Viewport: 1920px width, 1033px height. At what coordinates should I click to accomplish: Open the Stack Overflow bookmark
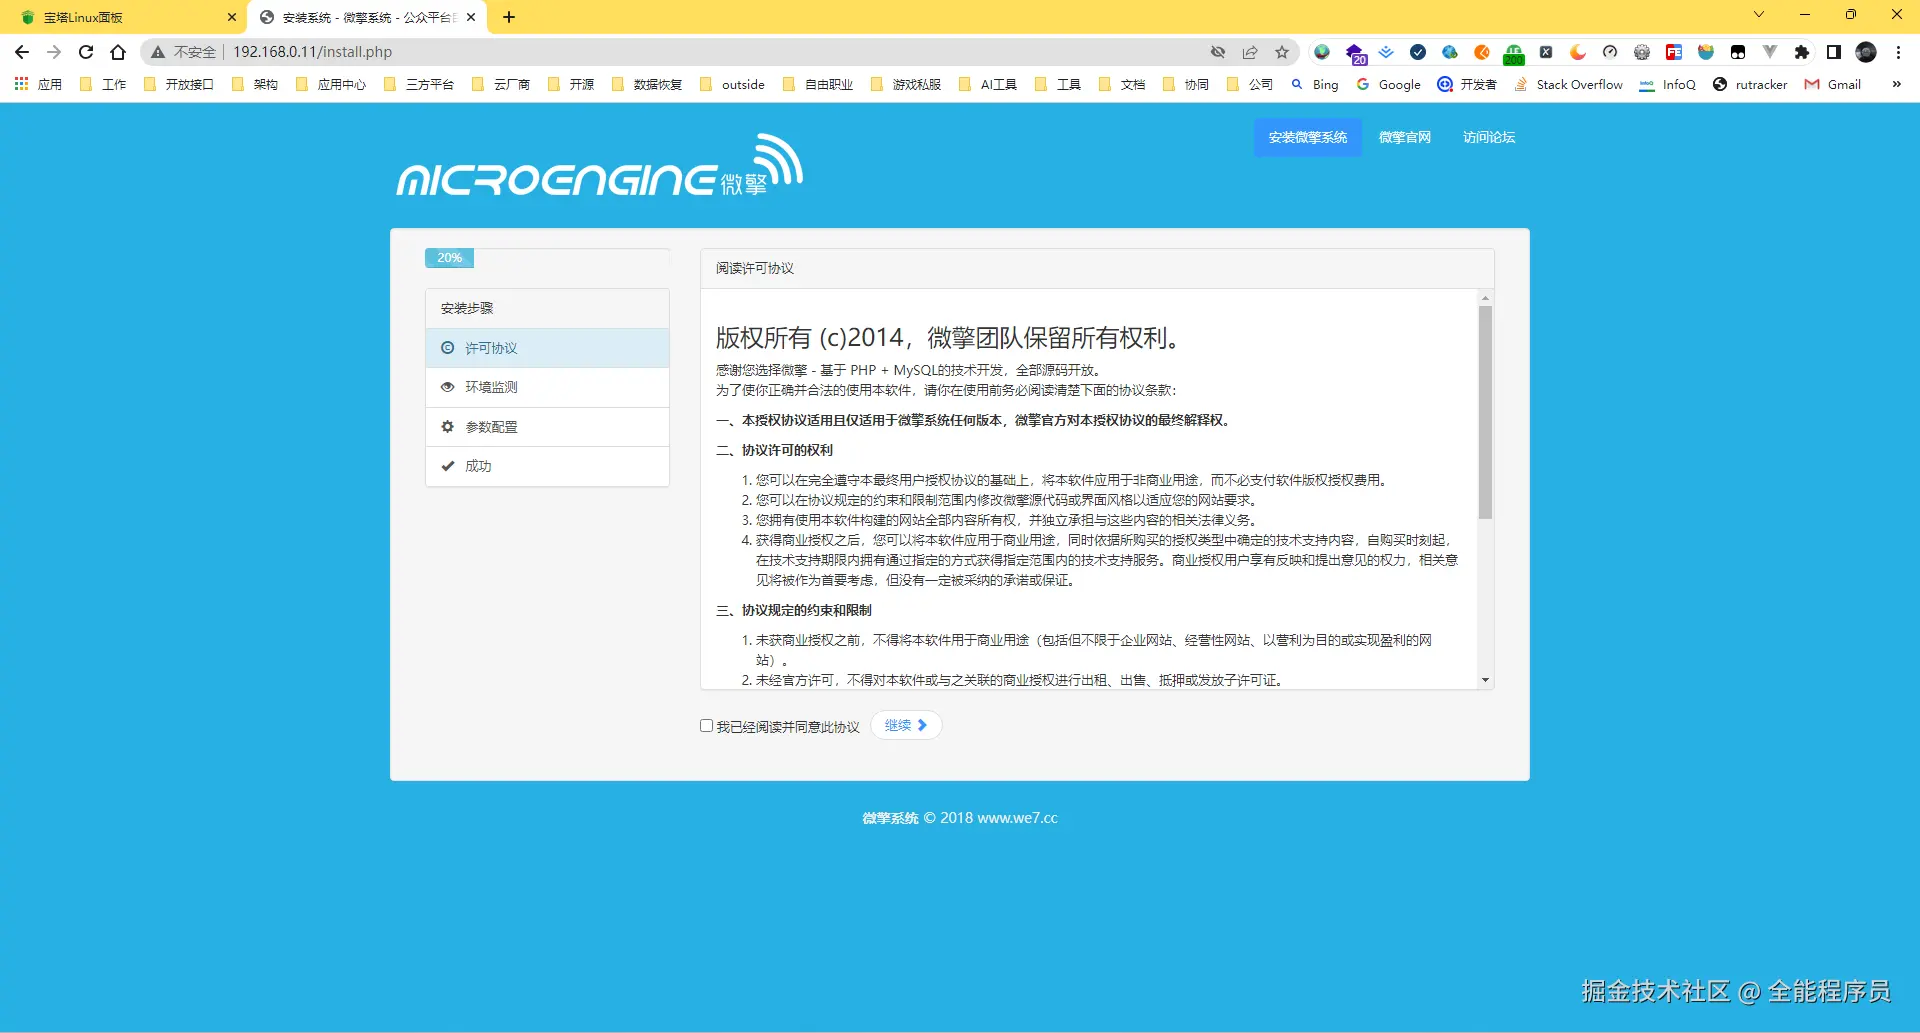point(1568,84)
